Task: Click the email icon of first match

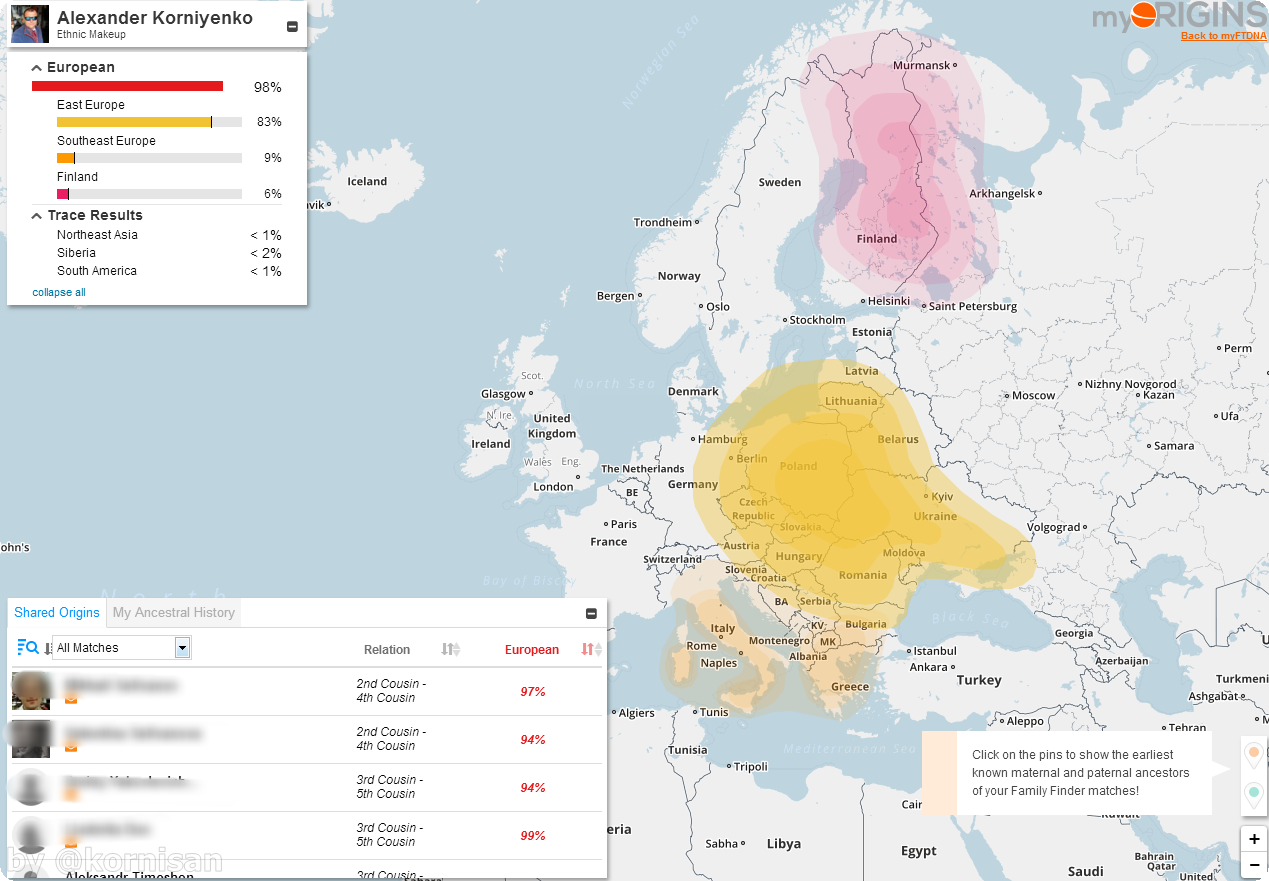Action: pyautogui.click(x=71, y=699)
